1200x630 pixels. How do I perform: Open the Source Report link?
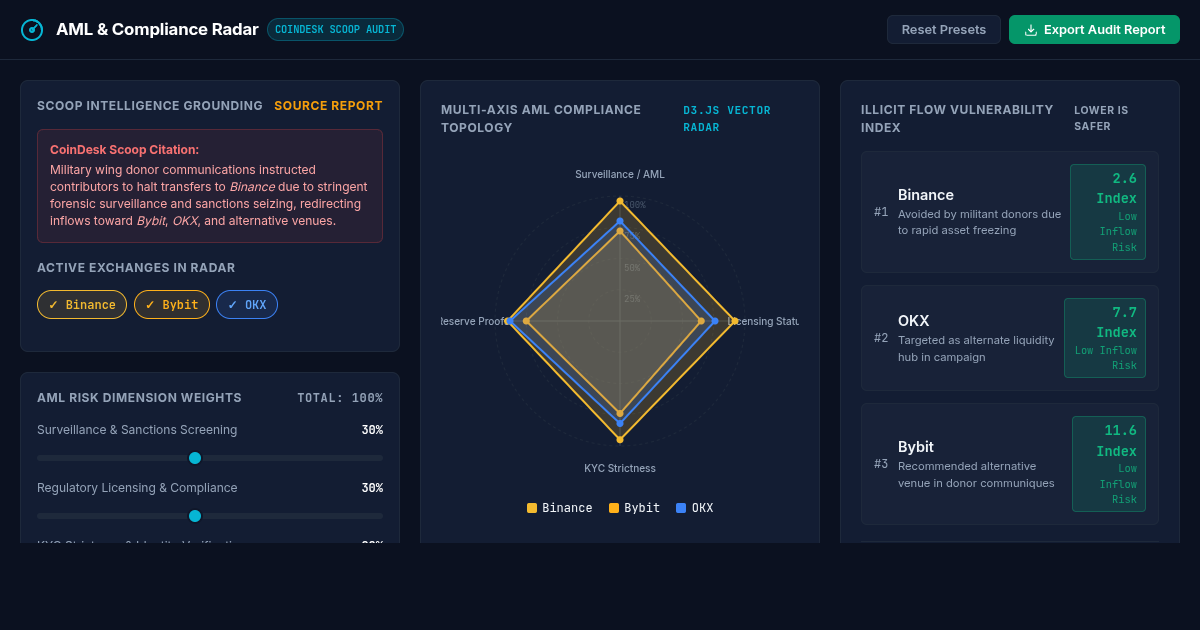click(328, 106)
